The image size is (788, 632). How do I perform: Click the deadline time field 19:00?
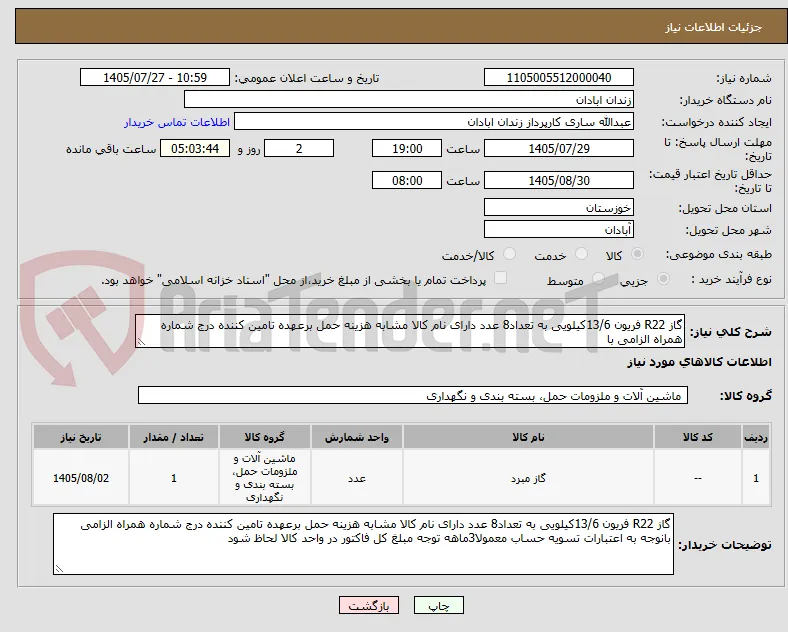pos(407,149)
